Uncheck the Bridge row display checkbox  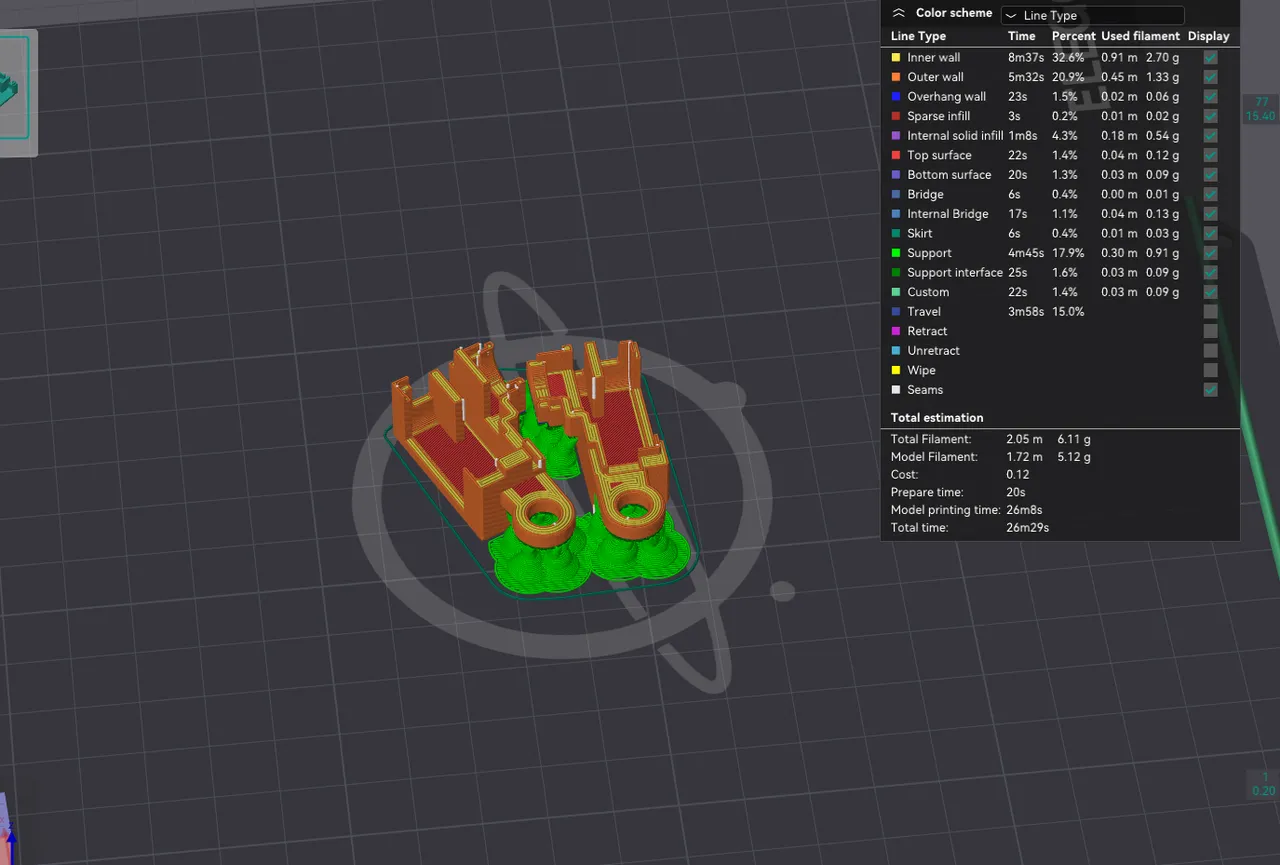1211,194
